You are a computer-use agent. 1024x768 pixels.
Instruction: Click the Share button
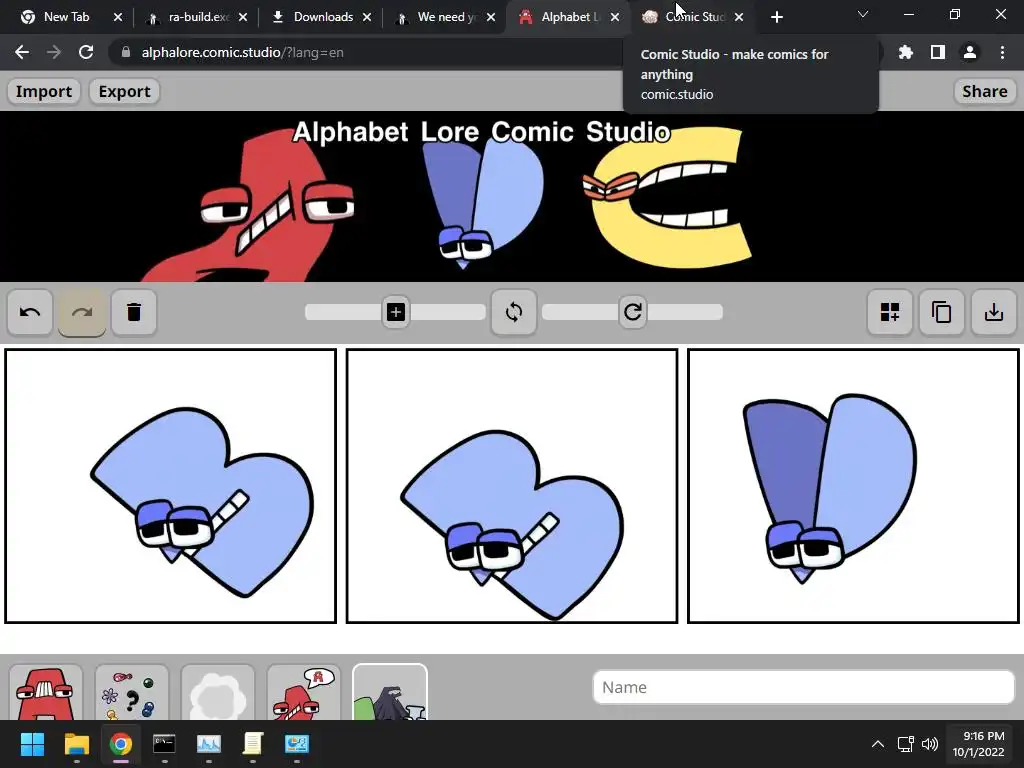tap(985, 91)
